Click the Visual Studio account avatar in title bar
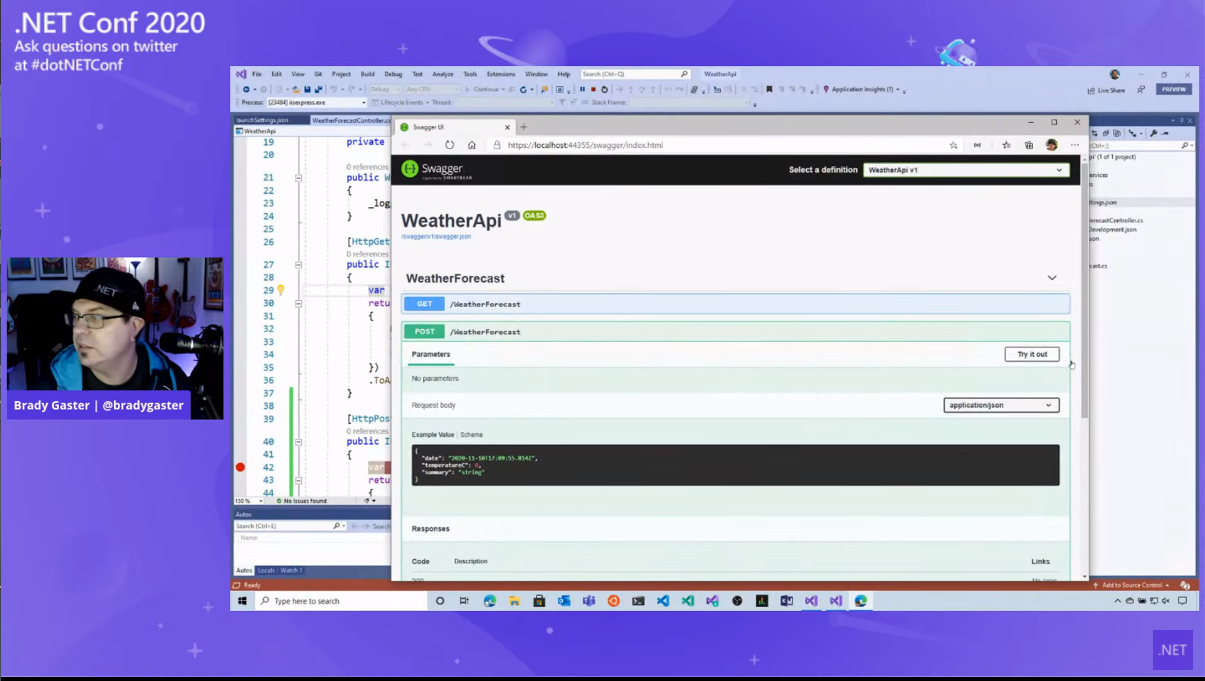Image resolution: width=1205 pixels, height=681 pixels. pyautogui.click(x=1114, y=74)
